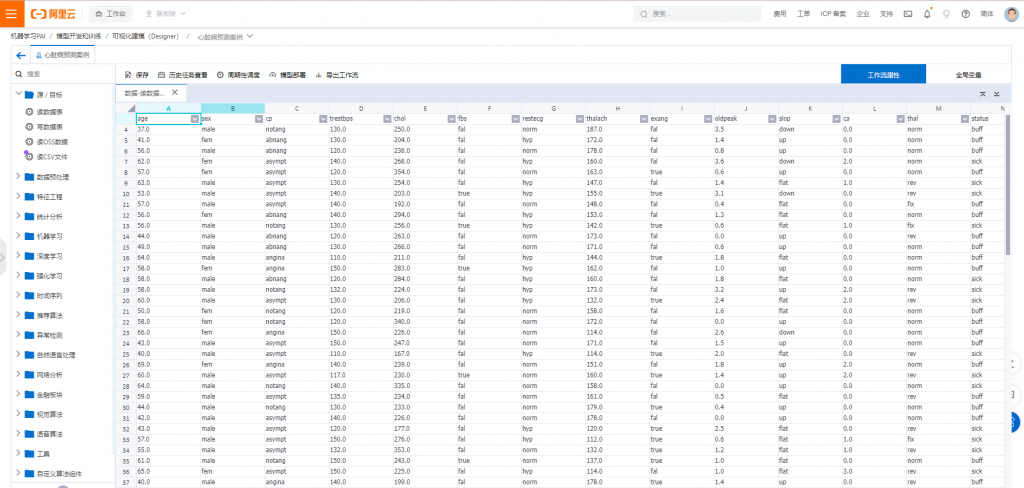Viewport: 1024px width, 488px height.
Task: Select the 心脏病预测案例 workflow tab
Action: click(x=63, y=56)
